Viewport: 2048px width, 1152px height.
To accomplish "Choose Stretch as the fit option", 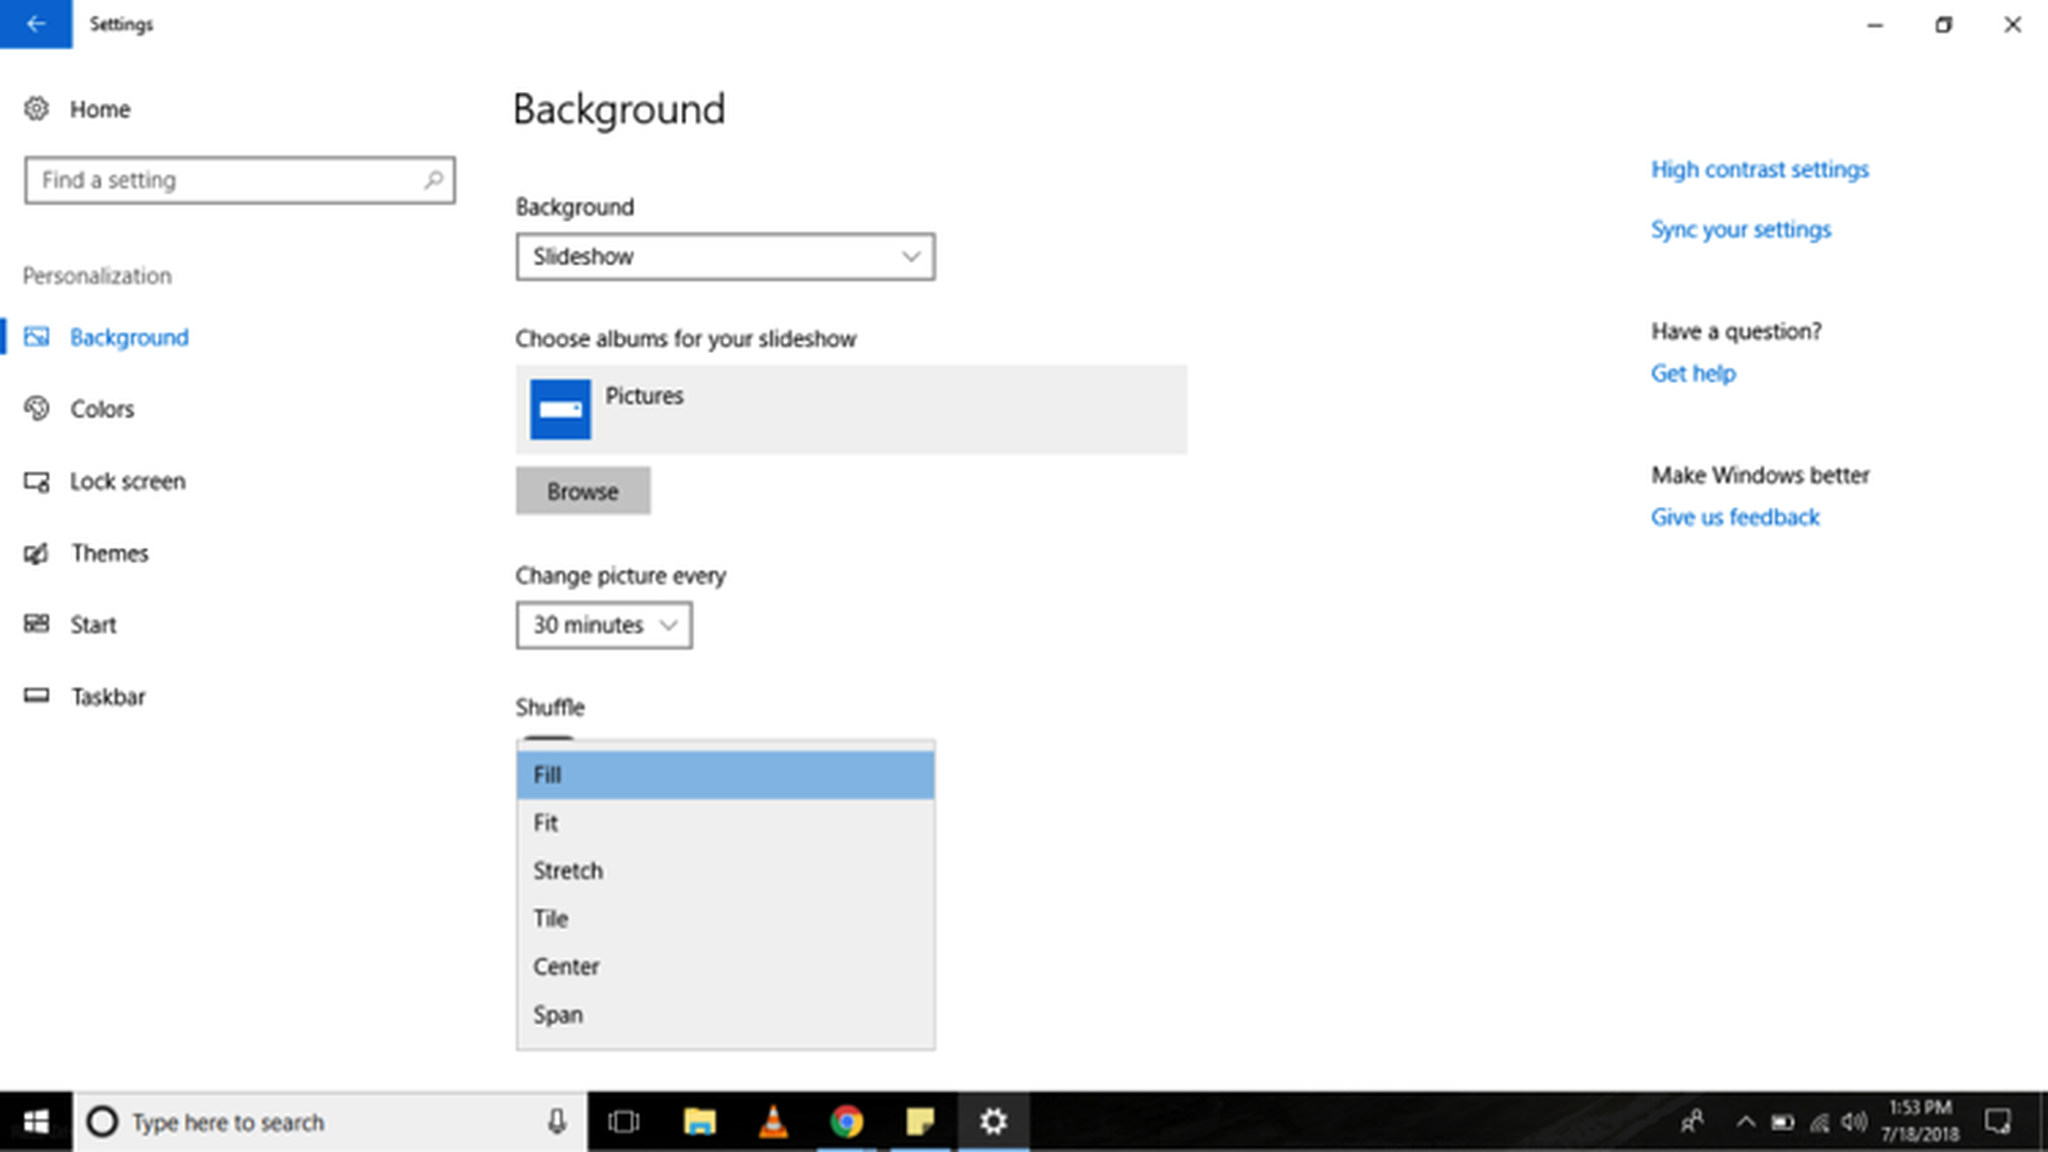I will [567, 870].
